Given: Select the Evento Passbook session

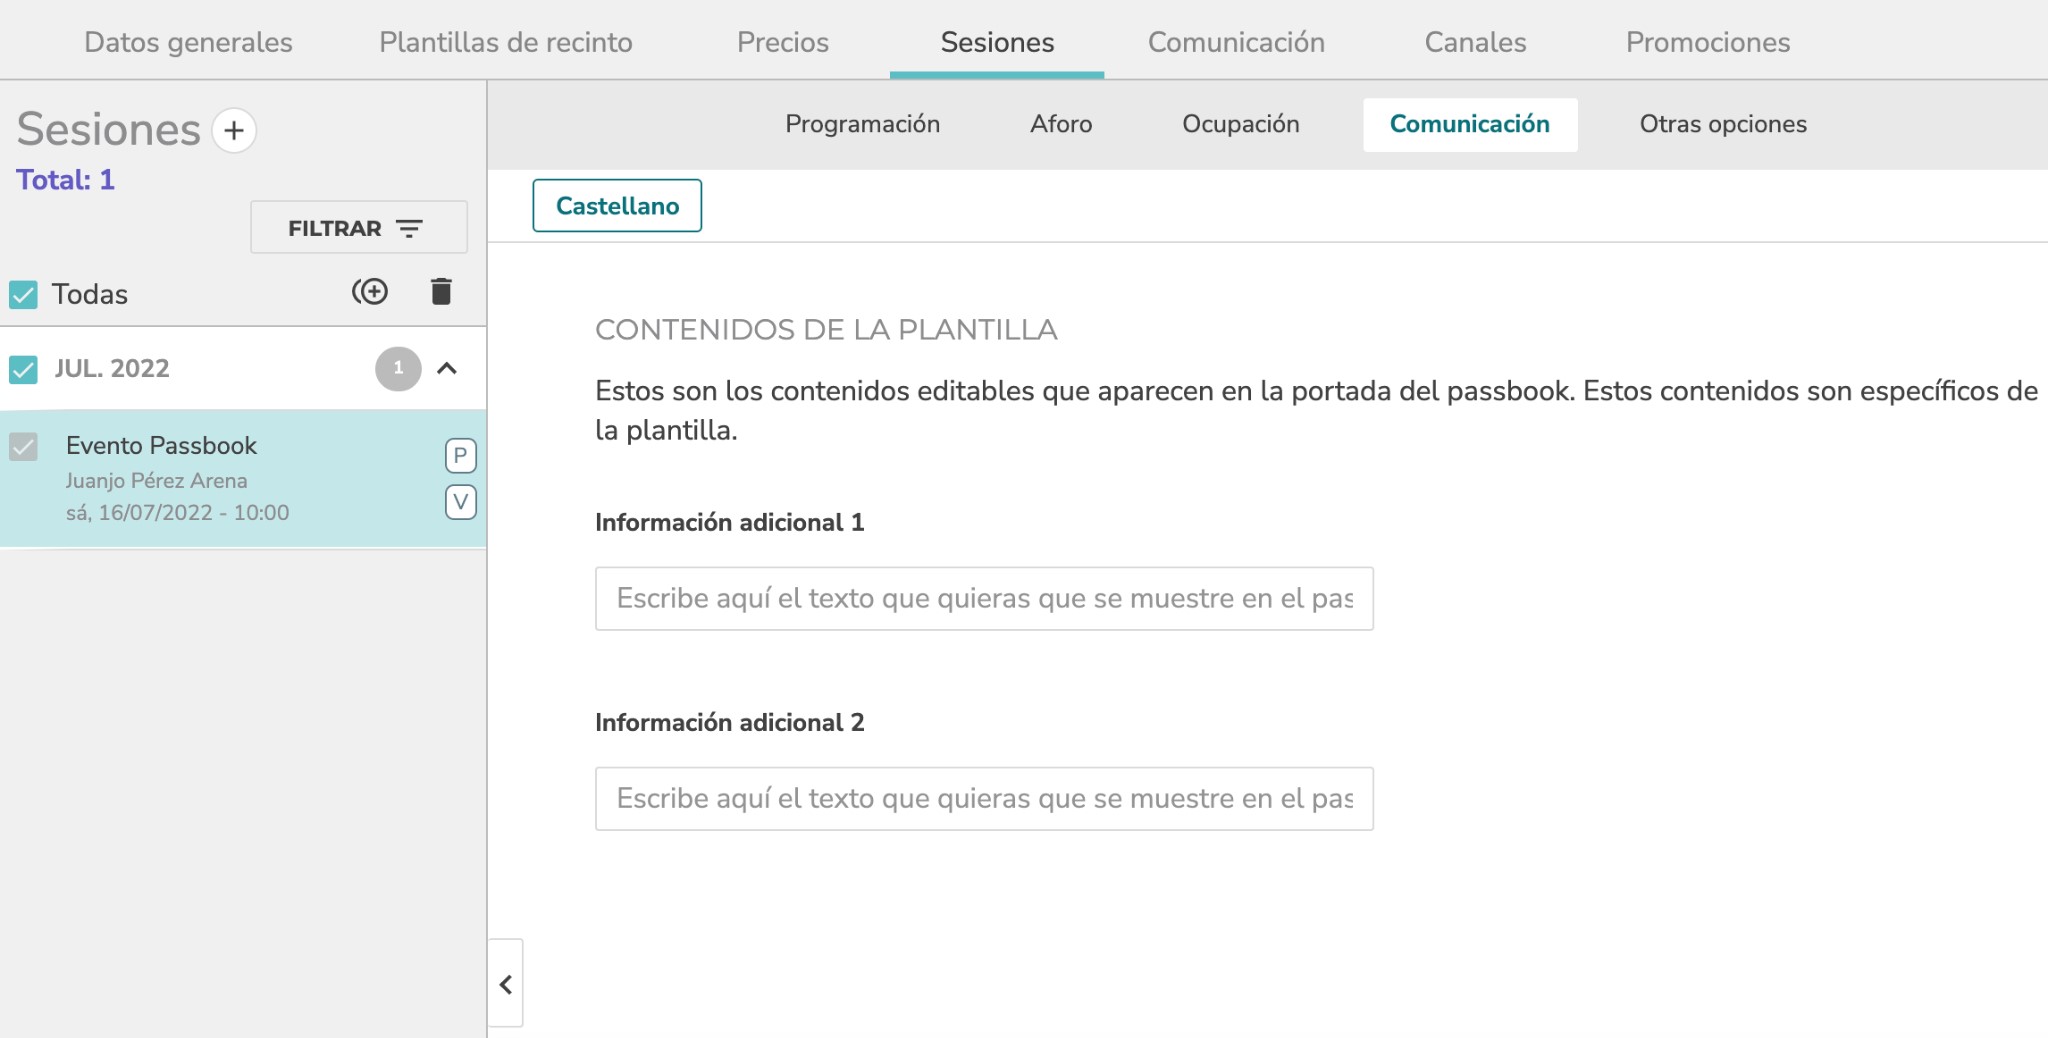Looking at the screenshot, I should click(243, 478).
